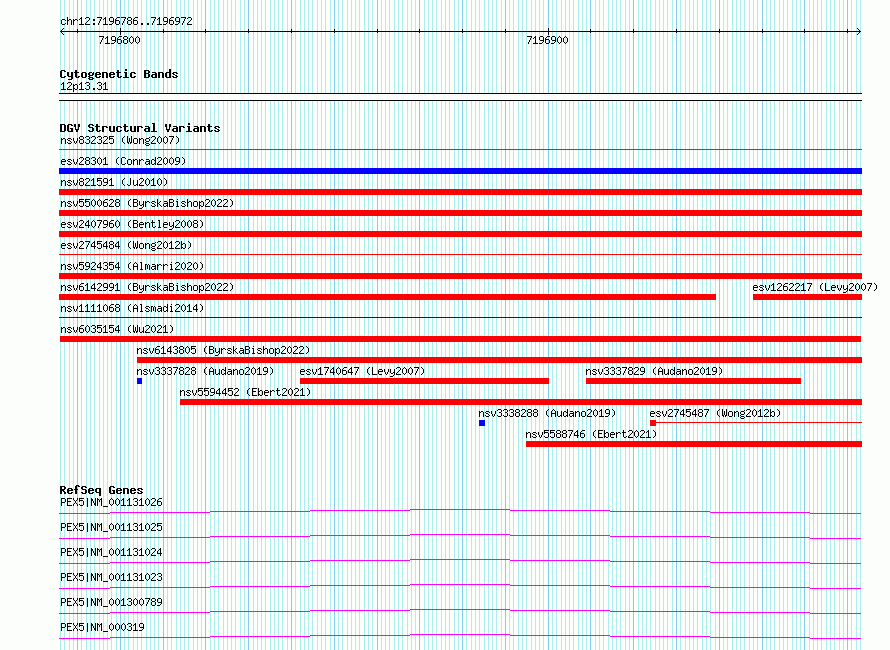The height and width of the screenshot is (650, 890).
Task: Open variant nsv832325 (Wong2007)
Action: 120,140
